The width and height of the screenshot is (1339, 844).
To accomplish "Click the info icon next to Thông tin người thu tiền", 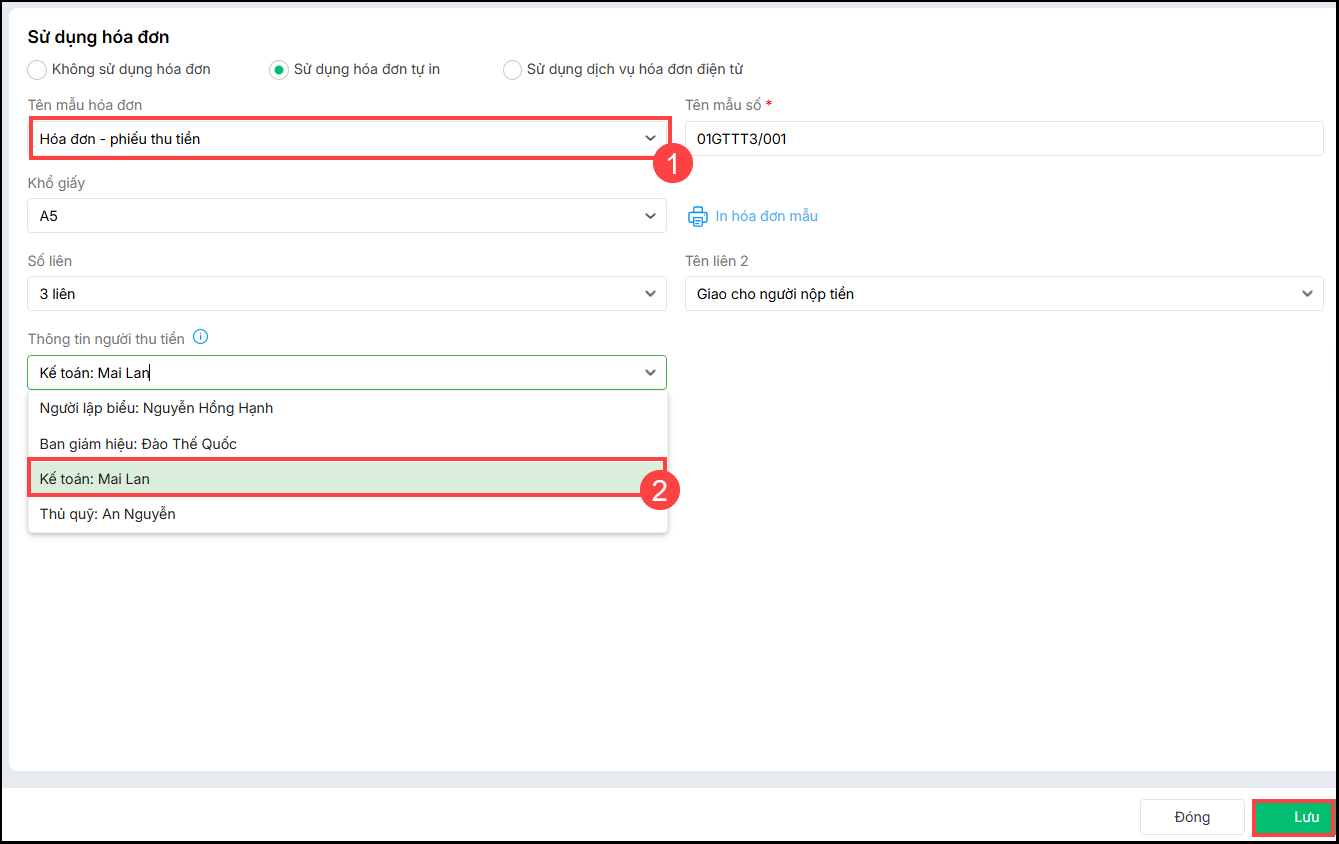I will 200,338.
